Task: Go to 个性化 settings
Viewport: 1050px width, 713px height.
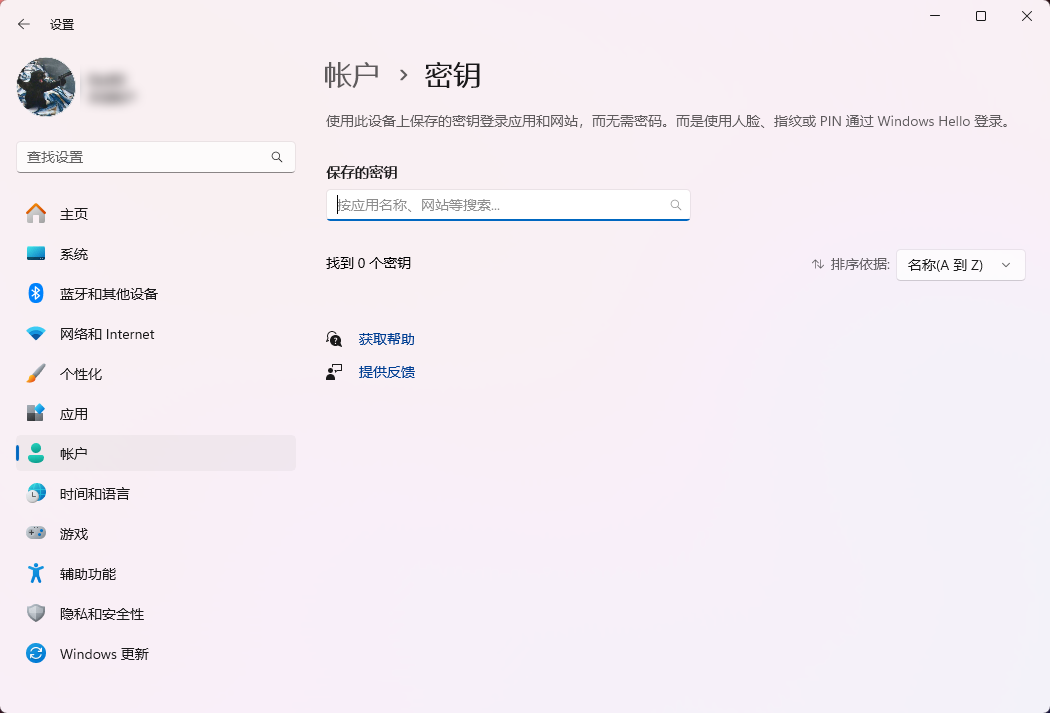Action: [78, 373]
